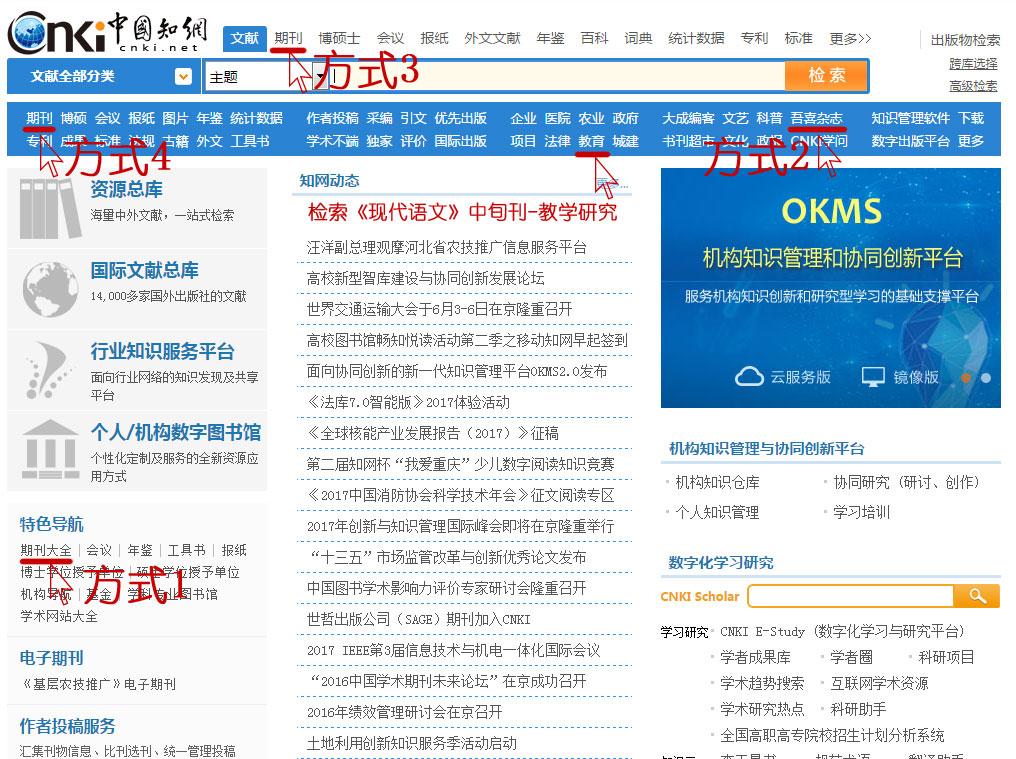Click 知识管理软件 in the blue bar
Image resolution: width=1016 pixels, height=759 pixels.
[x=910, y=118]
